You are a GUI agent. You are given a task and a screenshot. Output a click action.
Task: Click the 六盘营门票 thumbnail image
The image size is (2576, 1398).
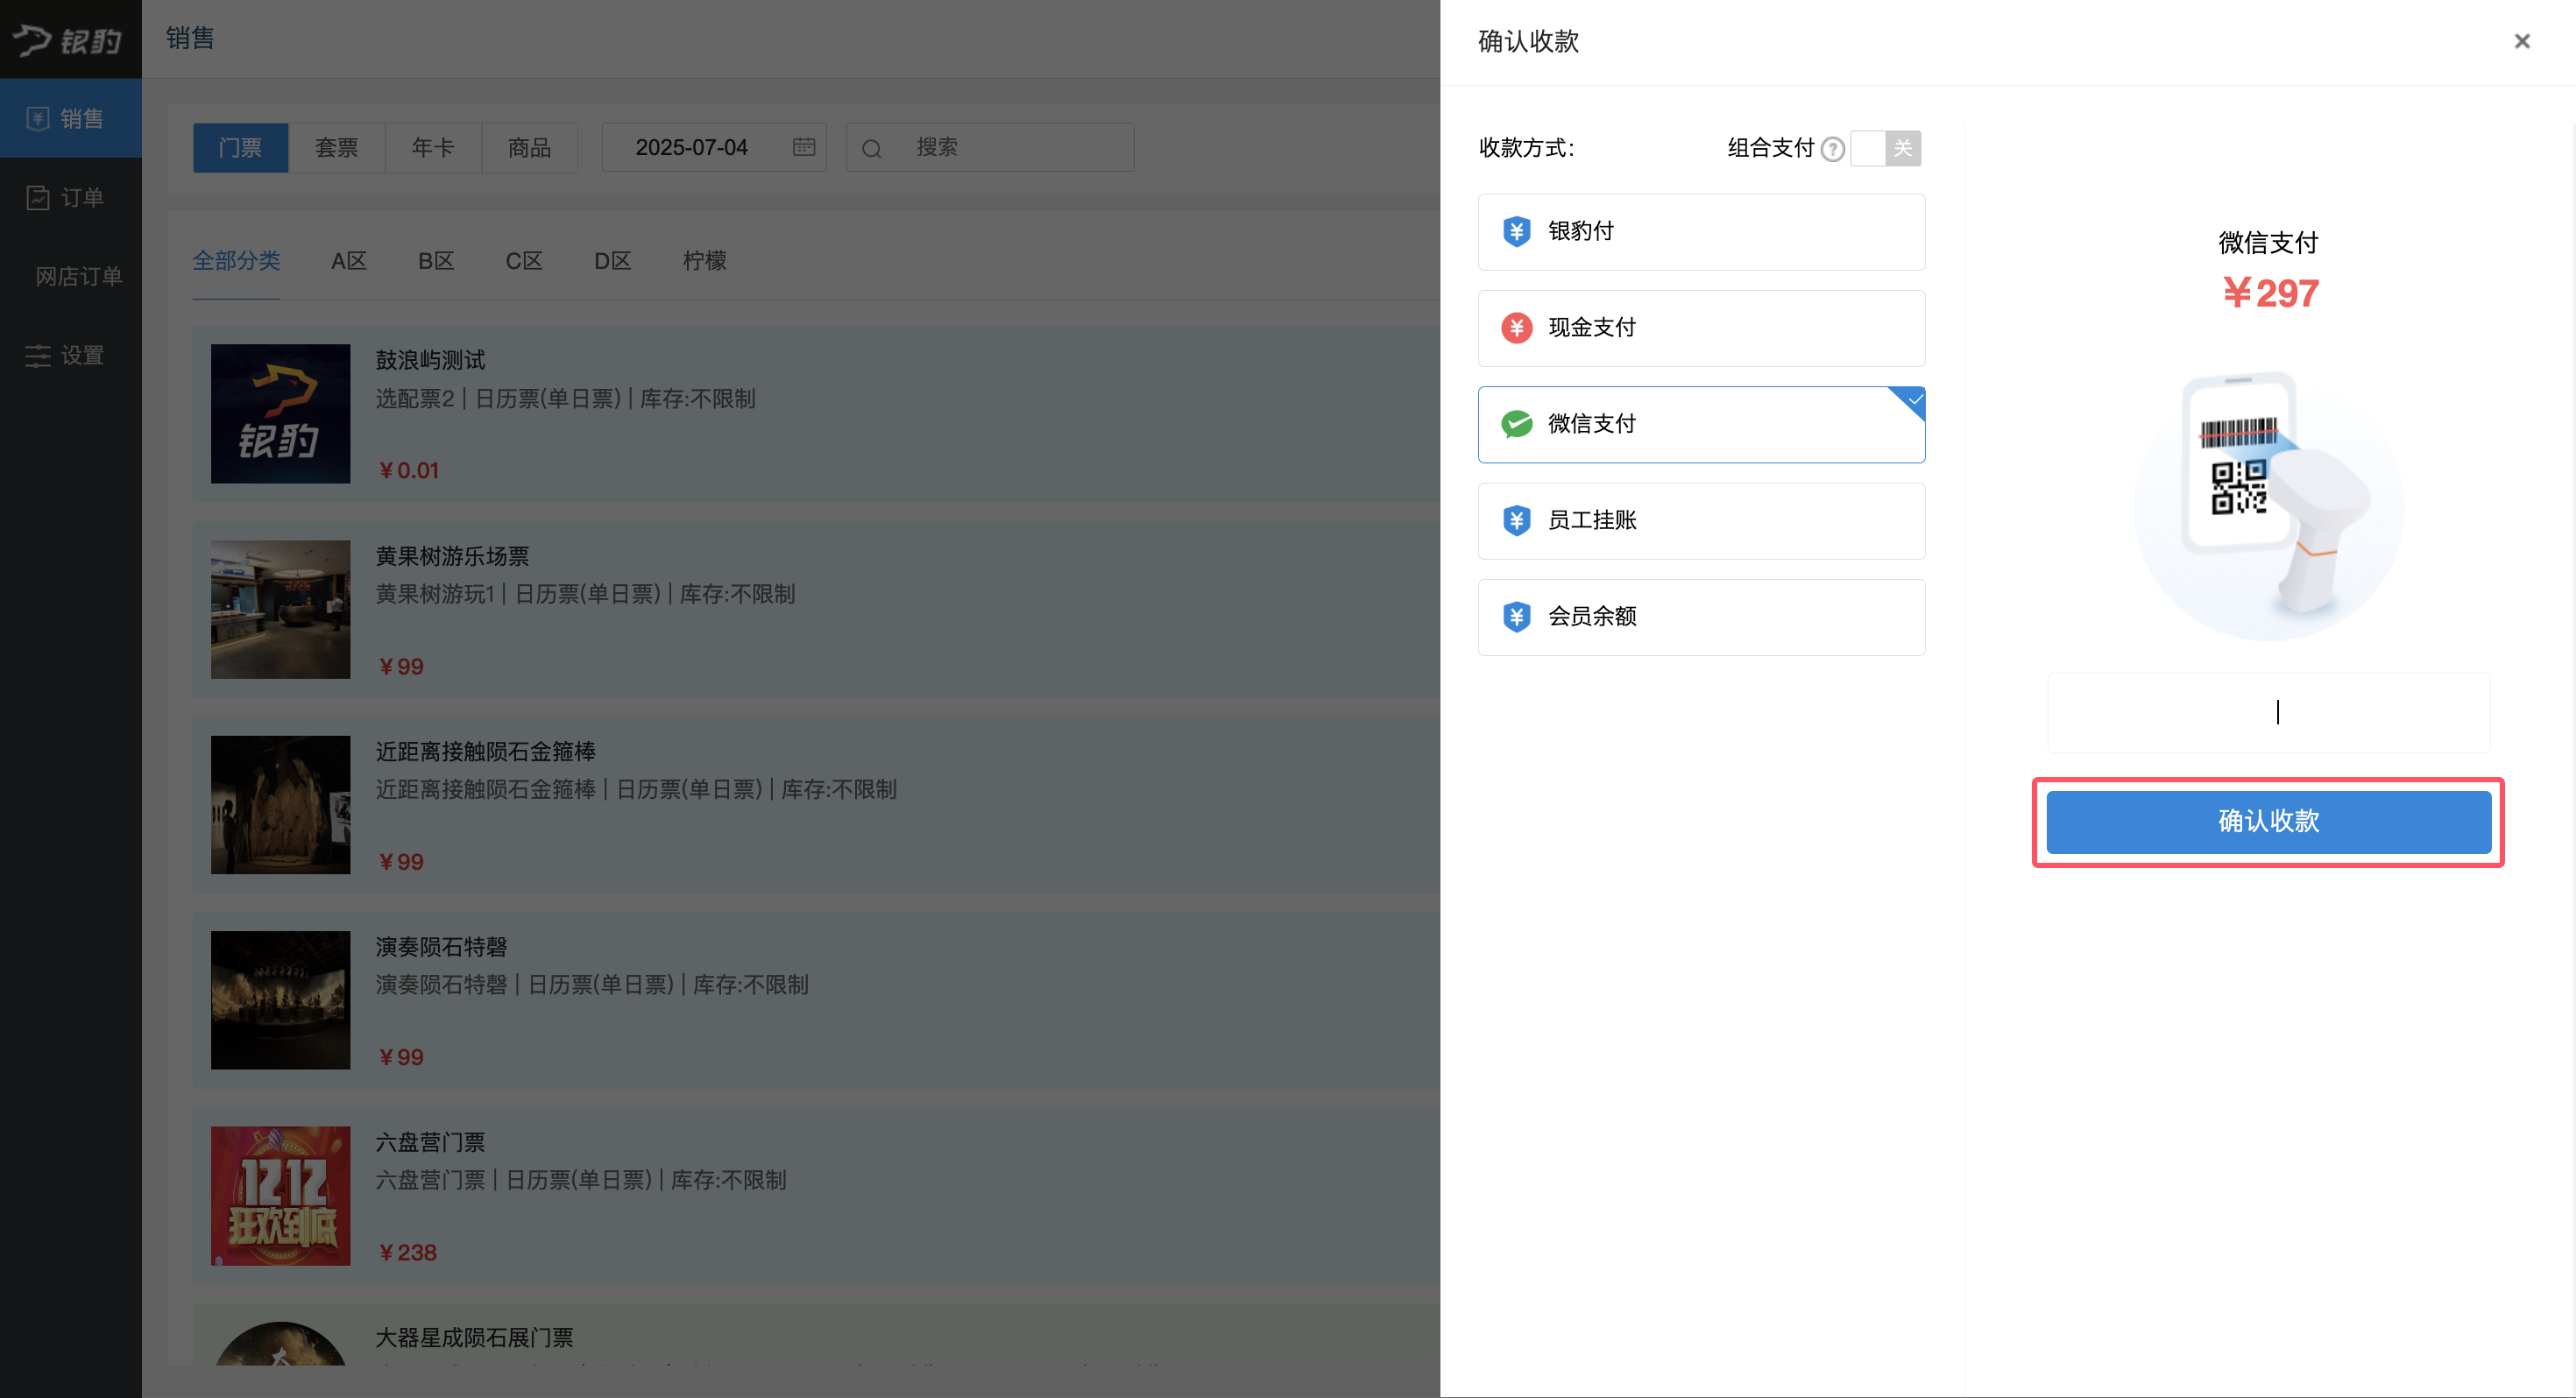click(280, 1195)
